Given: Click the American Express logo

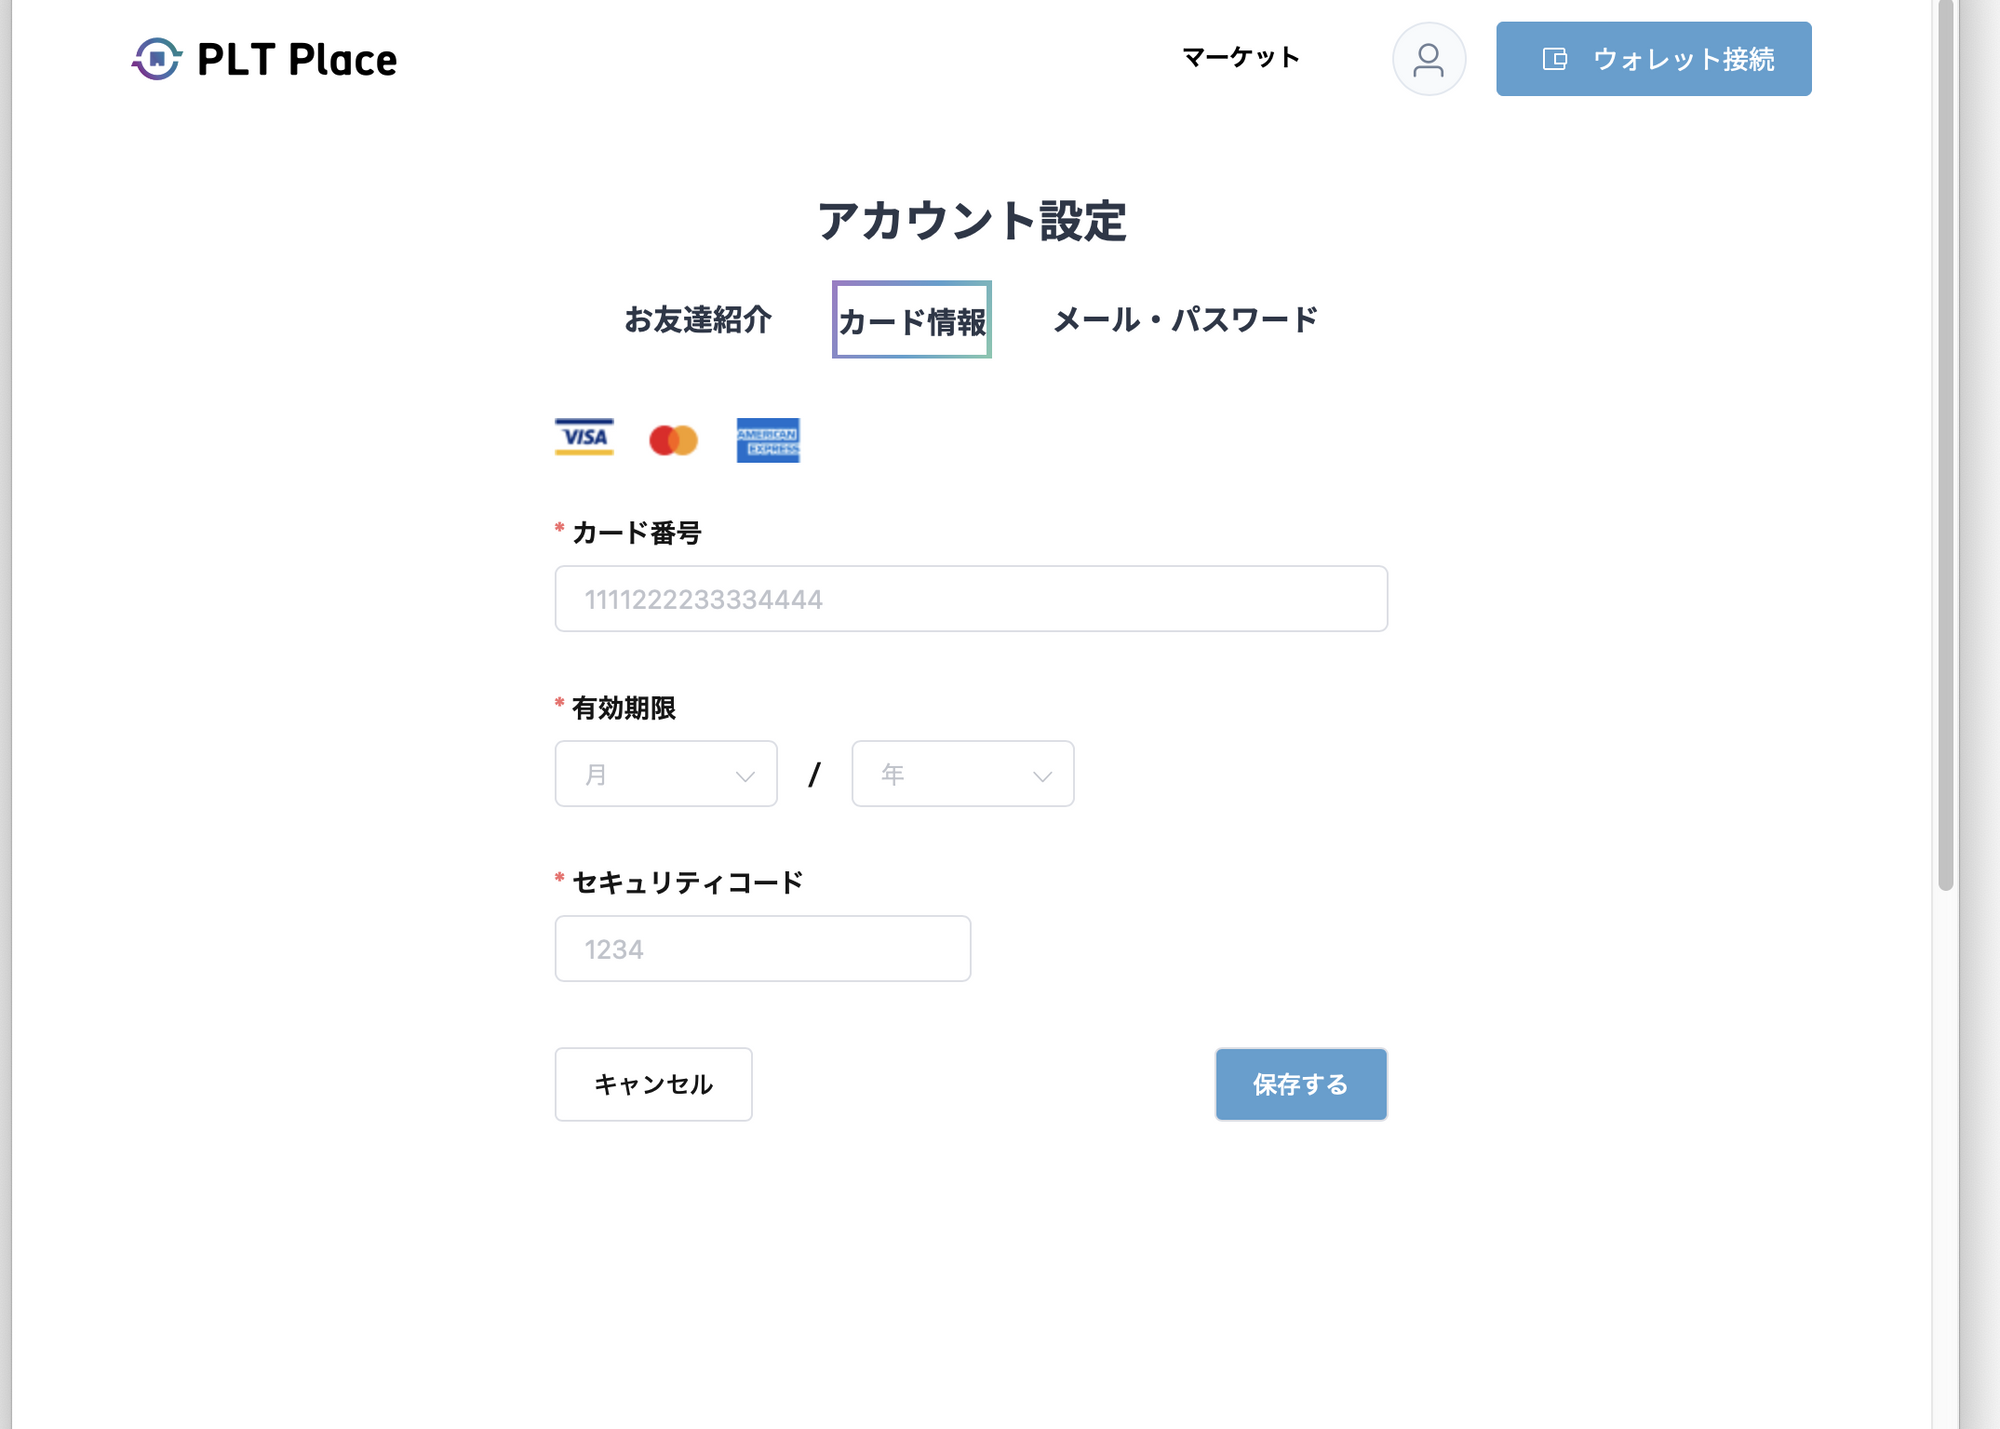Looking at the screenshot, I should [768, 440].
